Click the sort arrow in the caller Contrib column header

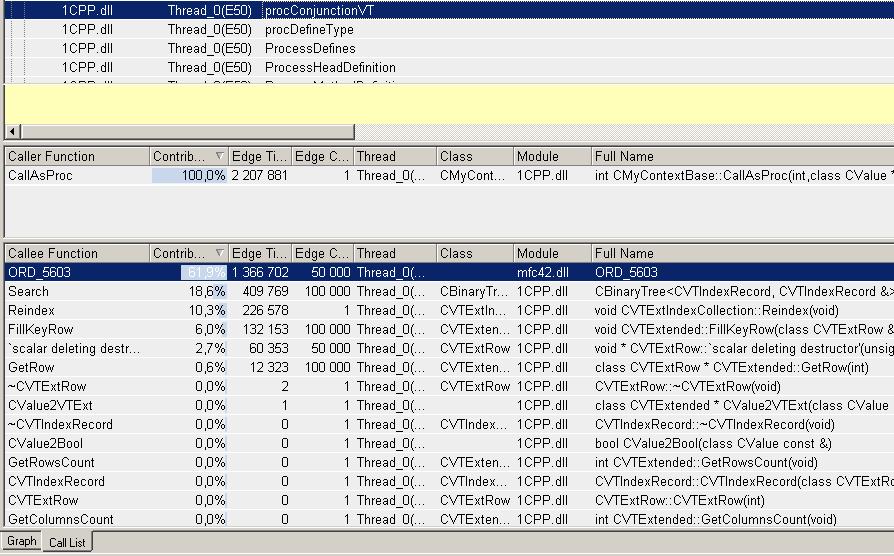coord(220,157)
